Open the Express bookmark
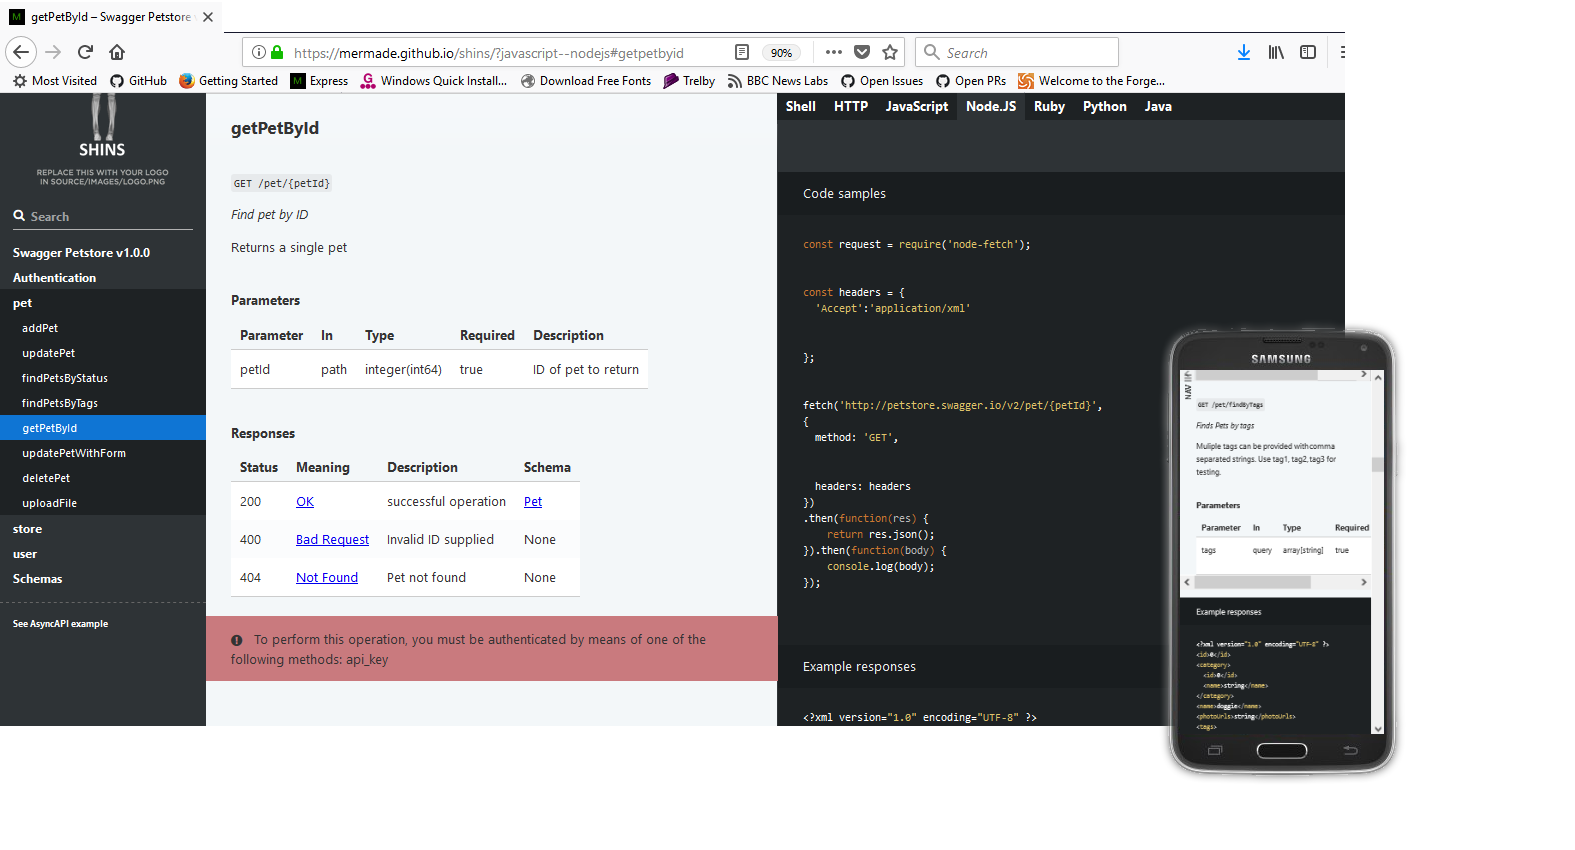The image size is (1575, 850). click(x=319, y=81)
